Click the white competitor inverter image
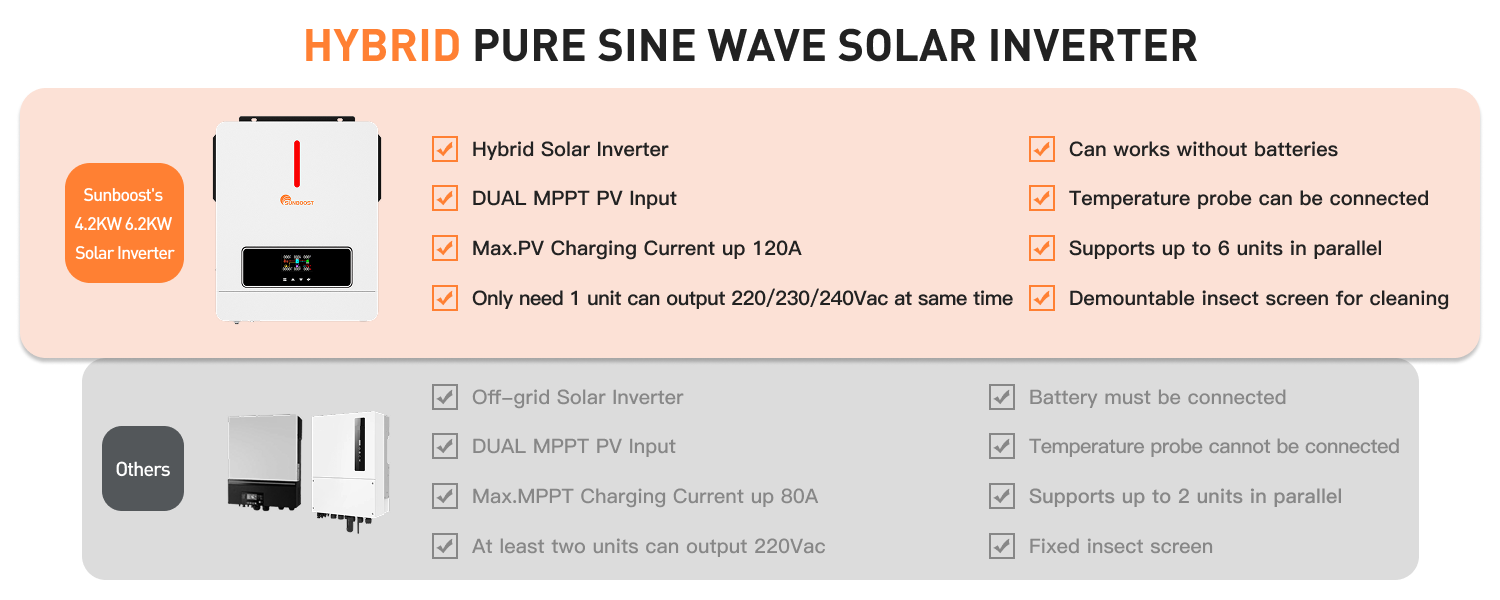This screenshot has height=600, width=1500. (349, 466)
